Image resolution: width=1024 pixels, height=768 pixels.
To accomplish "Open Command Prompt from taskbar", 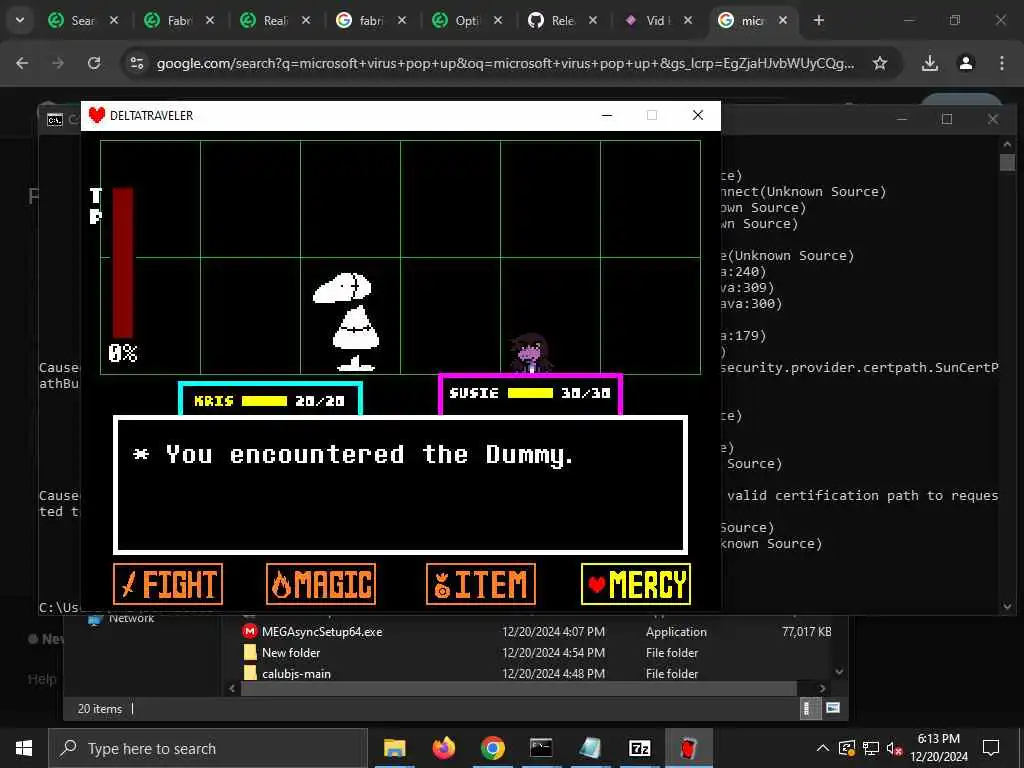I will click(541, 748).
